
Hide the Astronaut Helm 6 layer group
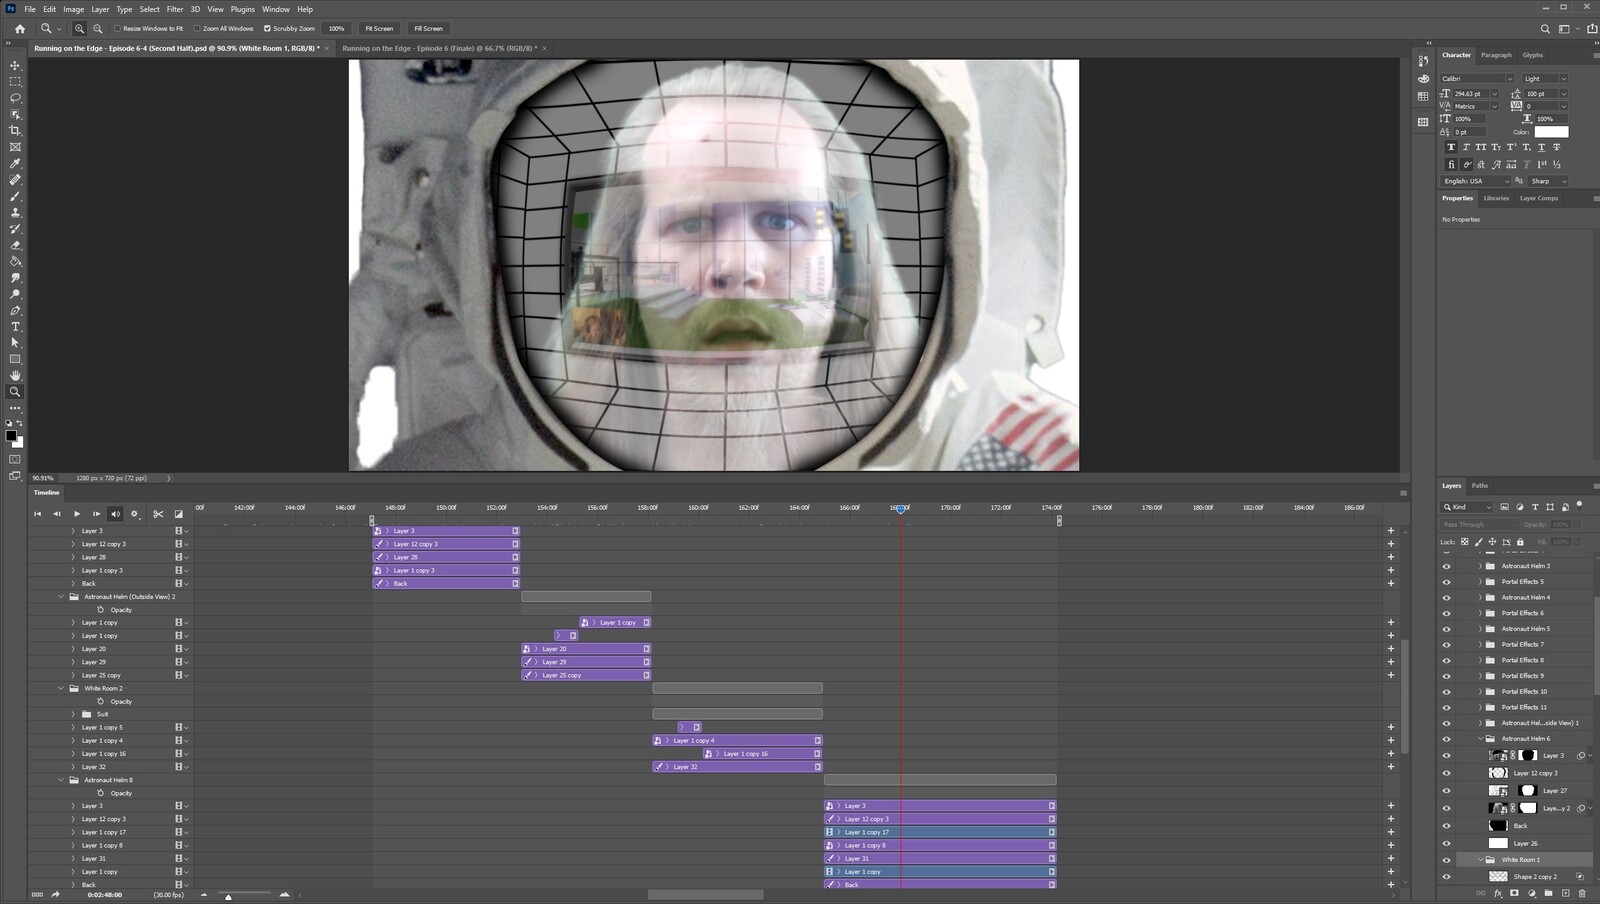[x=1446, y=739]
